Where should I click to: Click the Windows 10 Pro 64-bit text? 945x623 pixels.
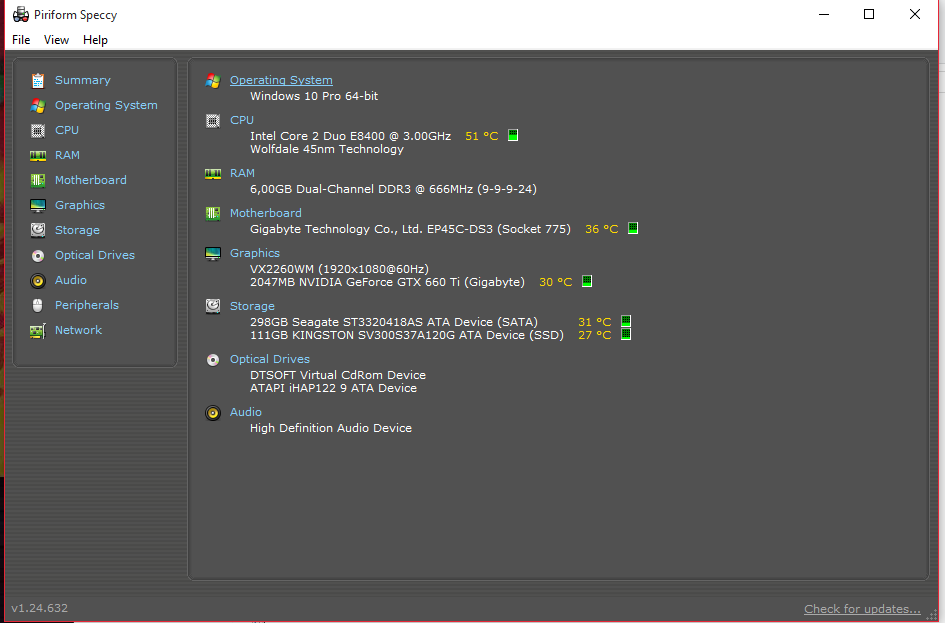(x=314, y=96)
